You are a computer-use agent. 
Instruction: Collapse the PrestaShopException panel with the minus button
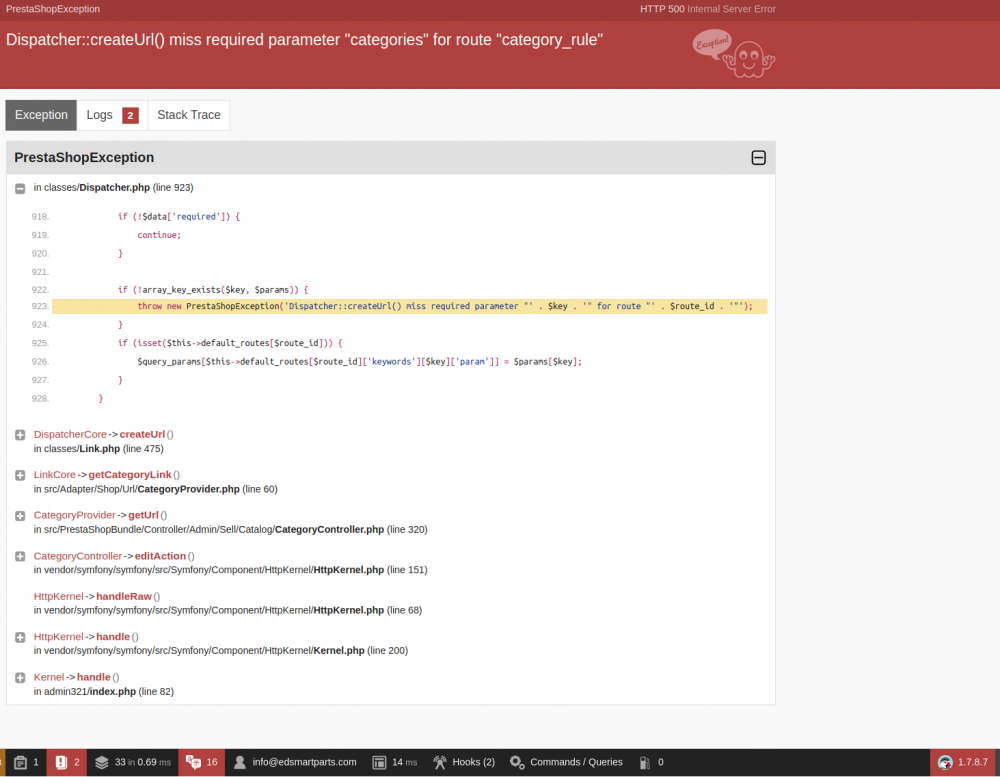click(x=758, y=157)
